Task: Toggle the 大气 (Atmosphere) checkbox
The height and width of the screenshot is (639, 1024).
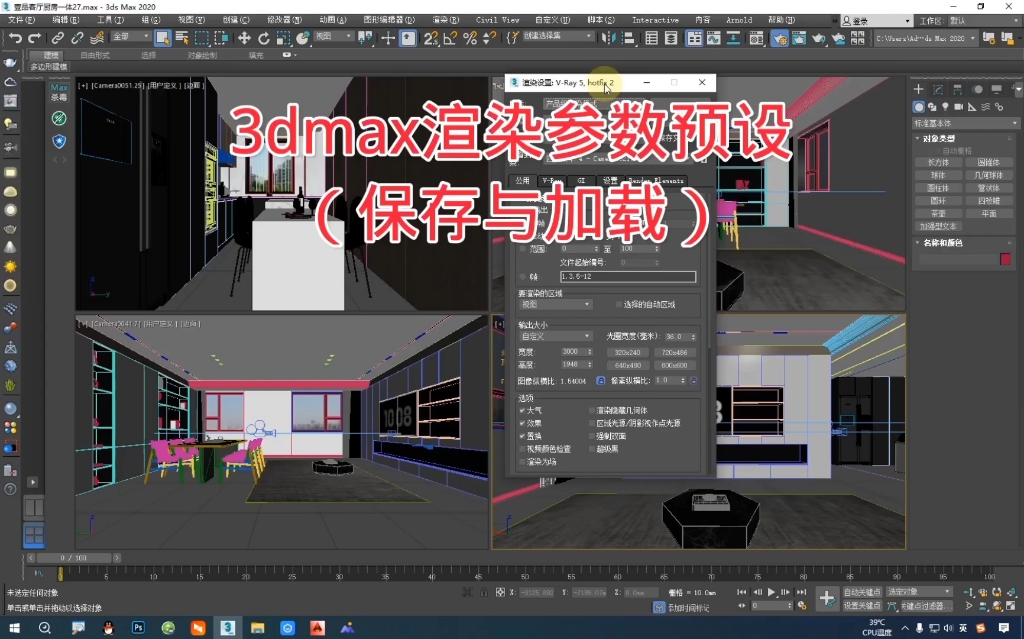Action: (x=521, y=409)
